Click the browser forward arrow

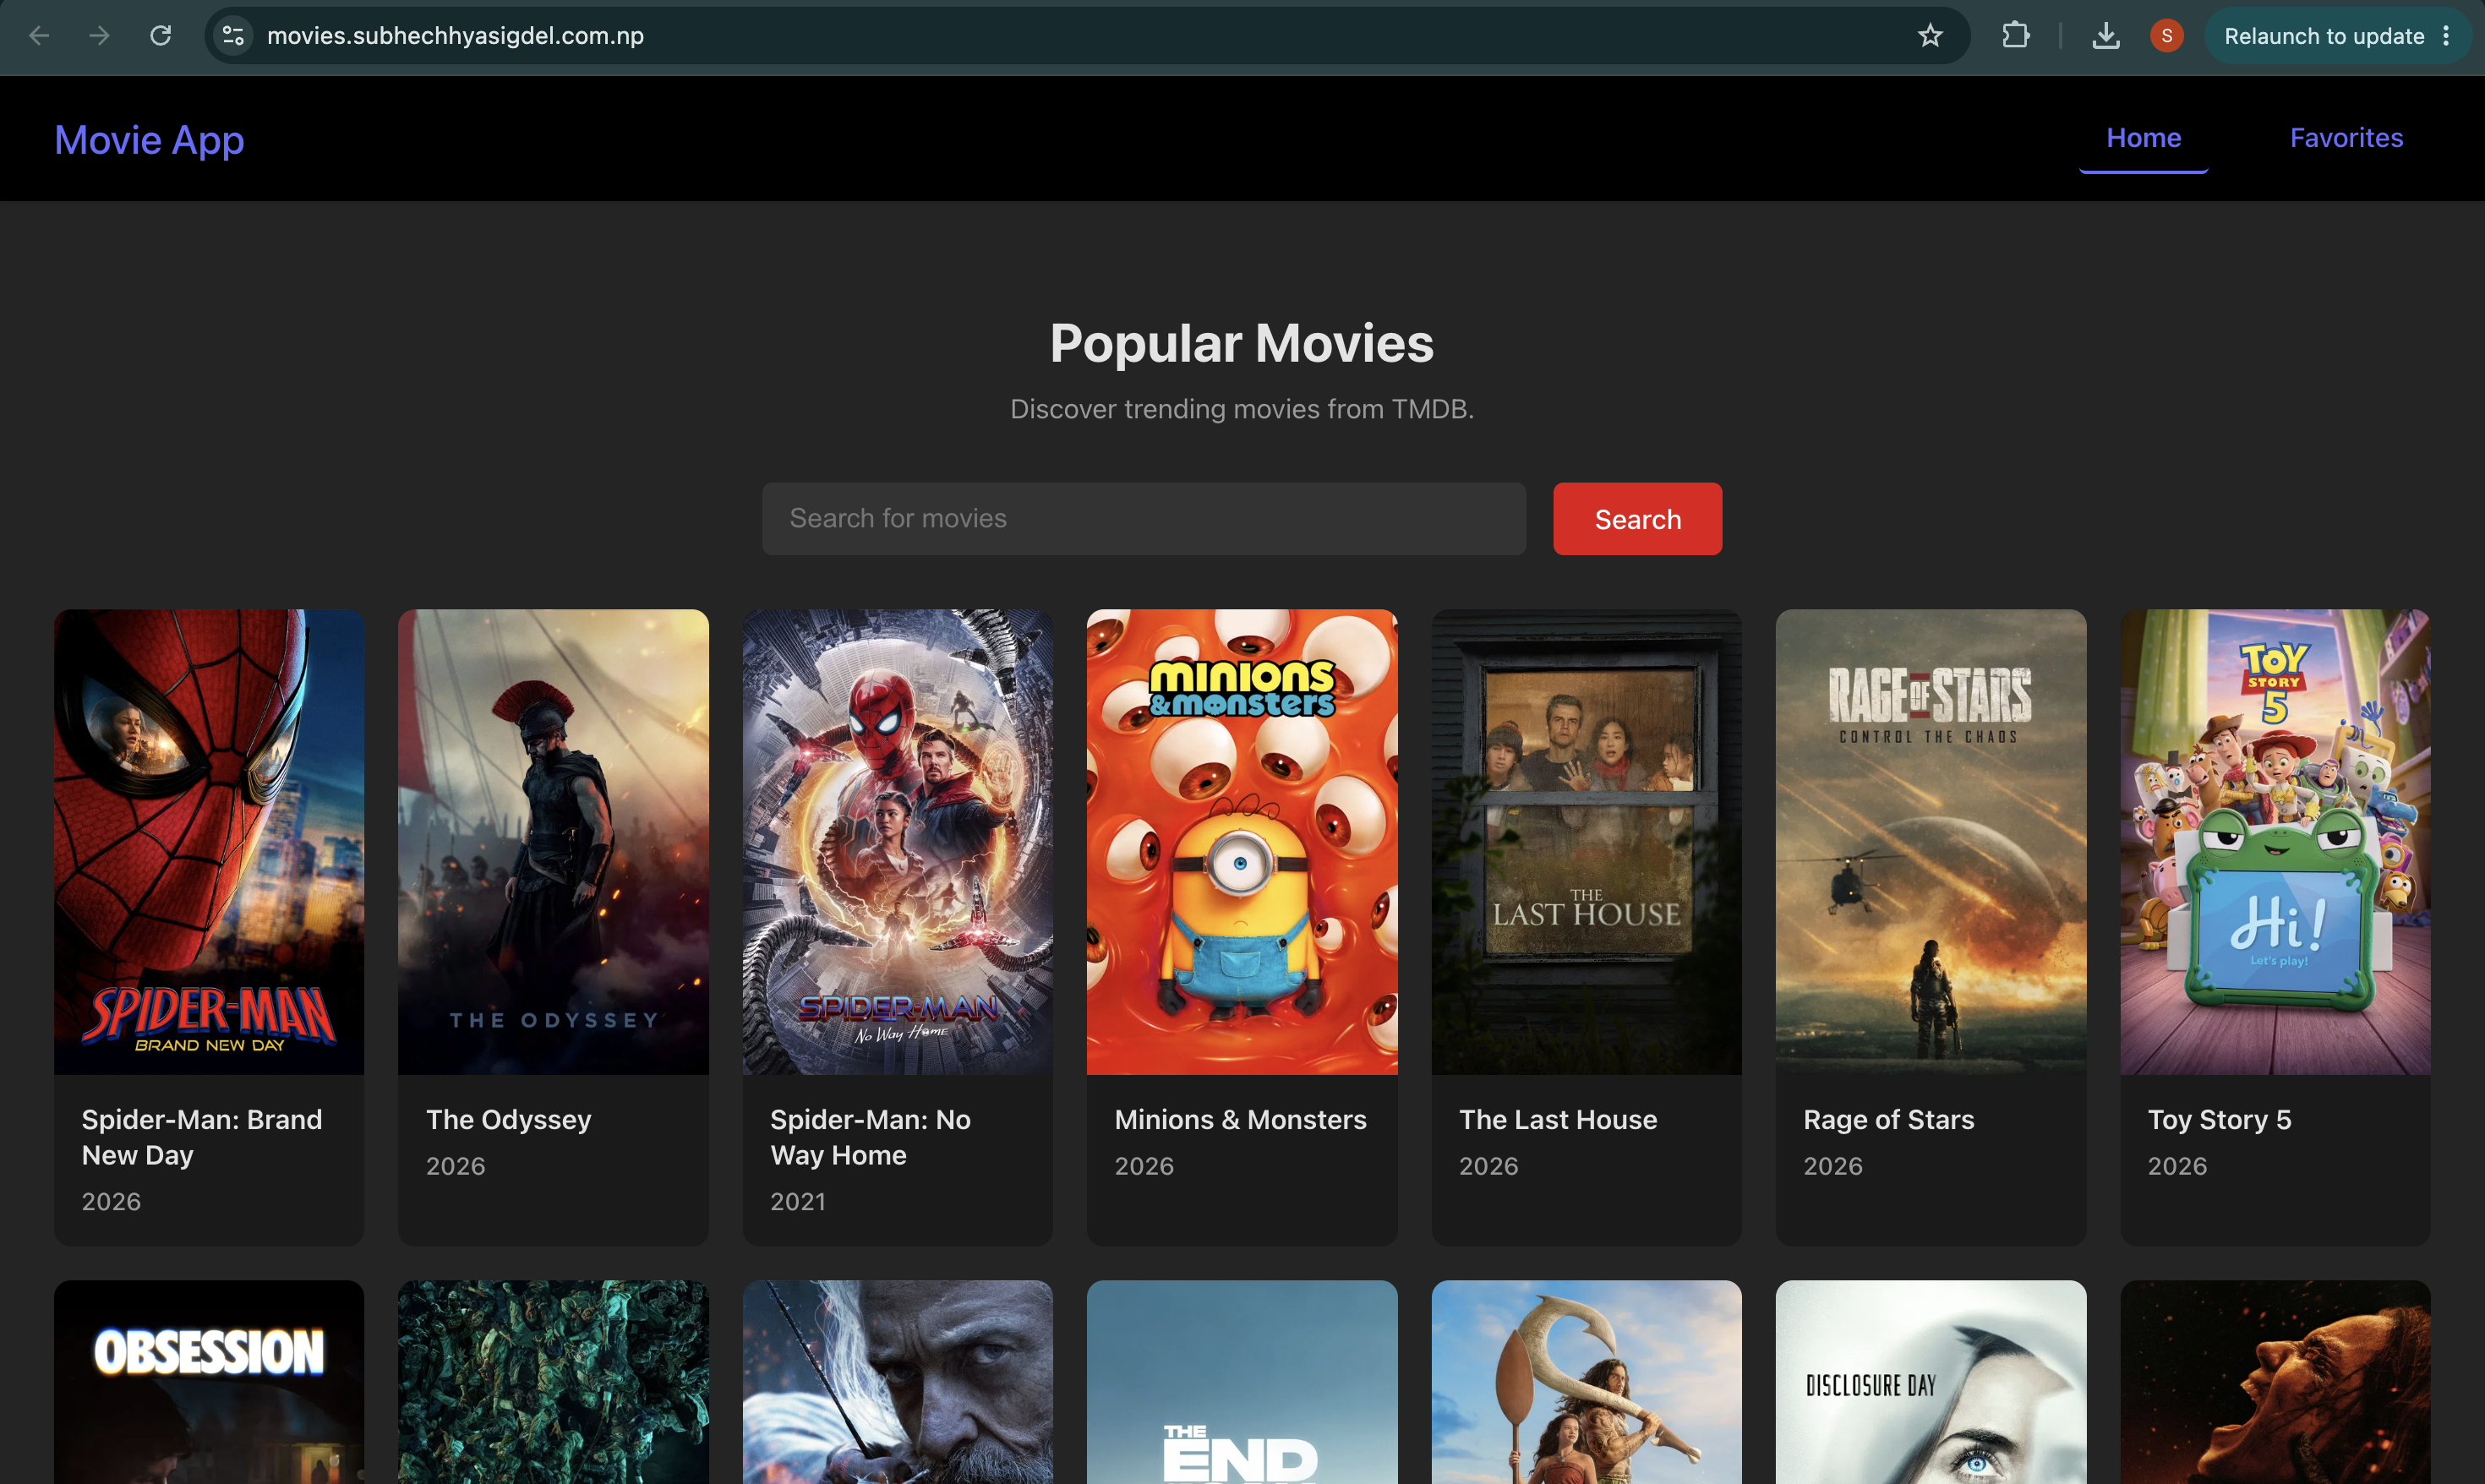click(x=99, y=36)
